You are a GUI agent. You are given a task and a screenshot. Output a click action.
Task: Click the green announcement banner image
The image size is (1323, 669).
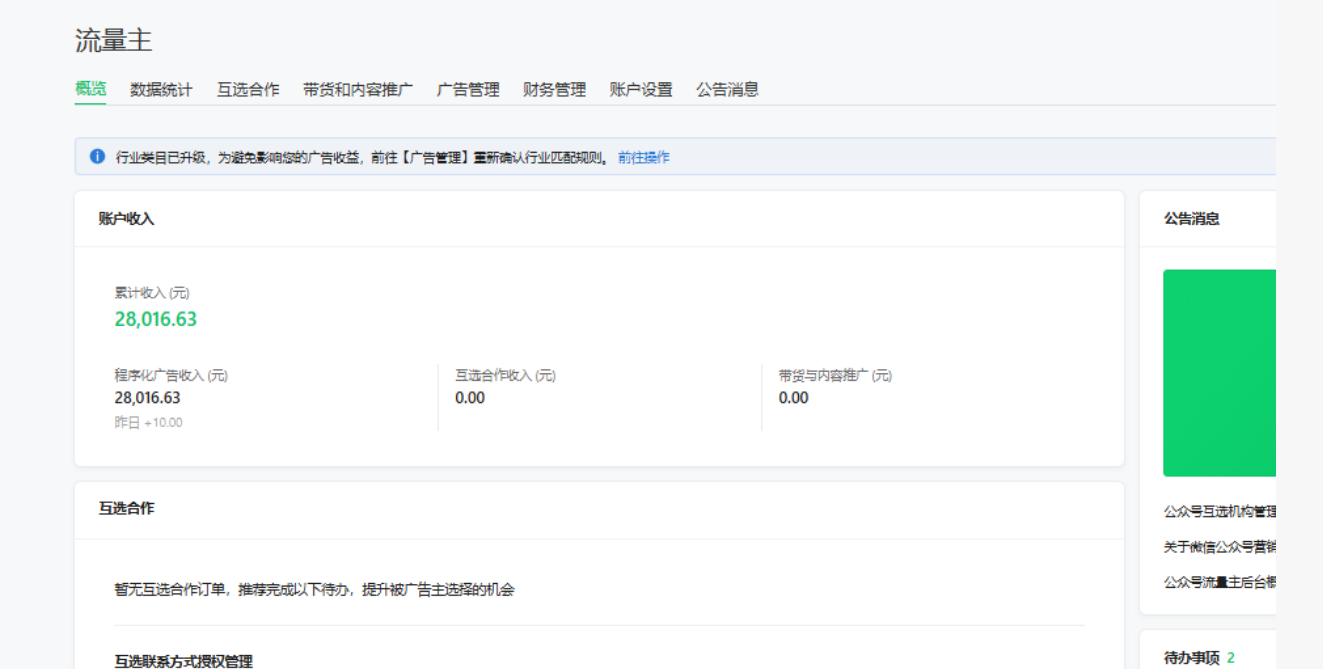[1219, 373]
